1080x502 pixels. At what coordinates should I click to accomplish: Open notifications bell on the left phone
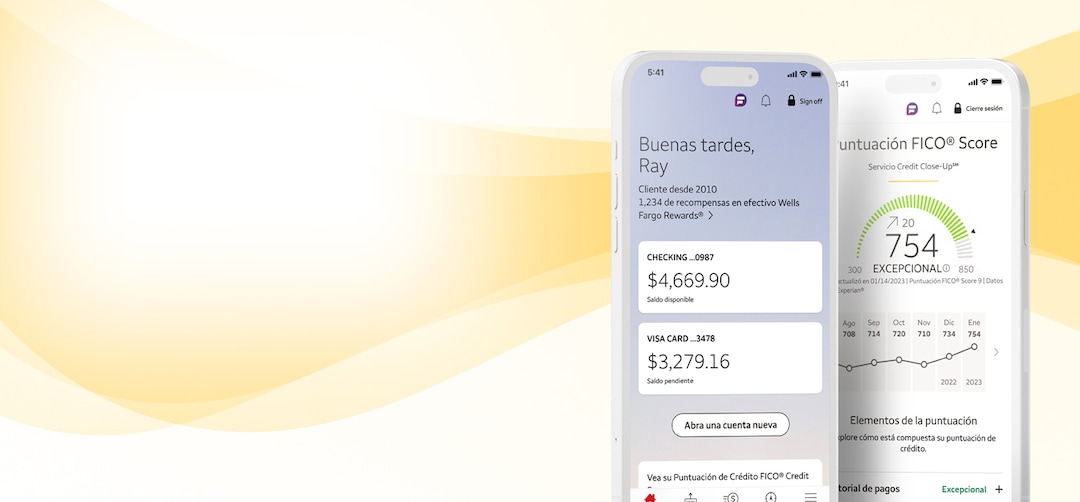(765, 101)
